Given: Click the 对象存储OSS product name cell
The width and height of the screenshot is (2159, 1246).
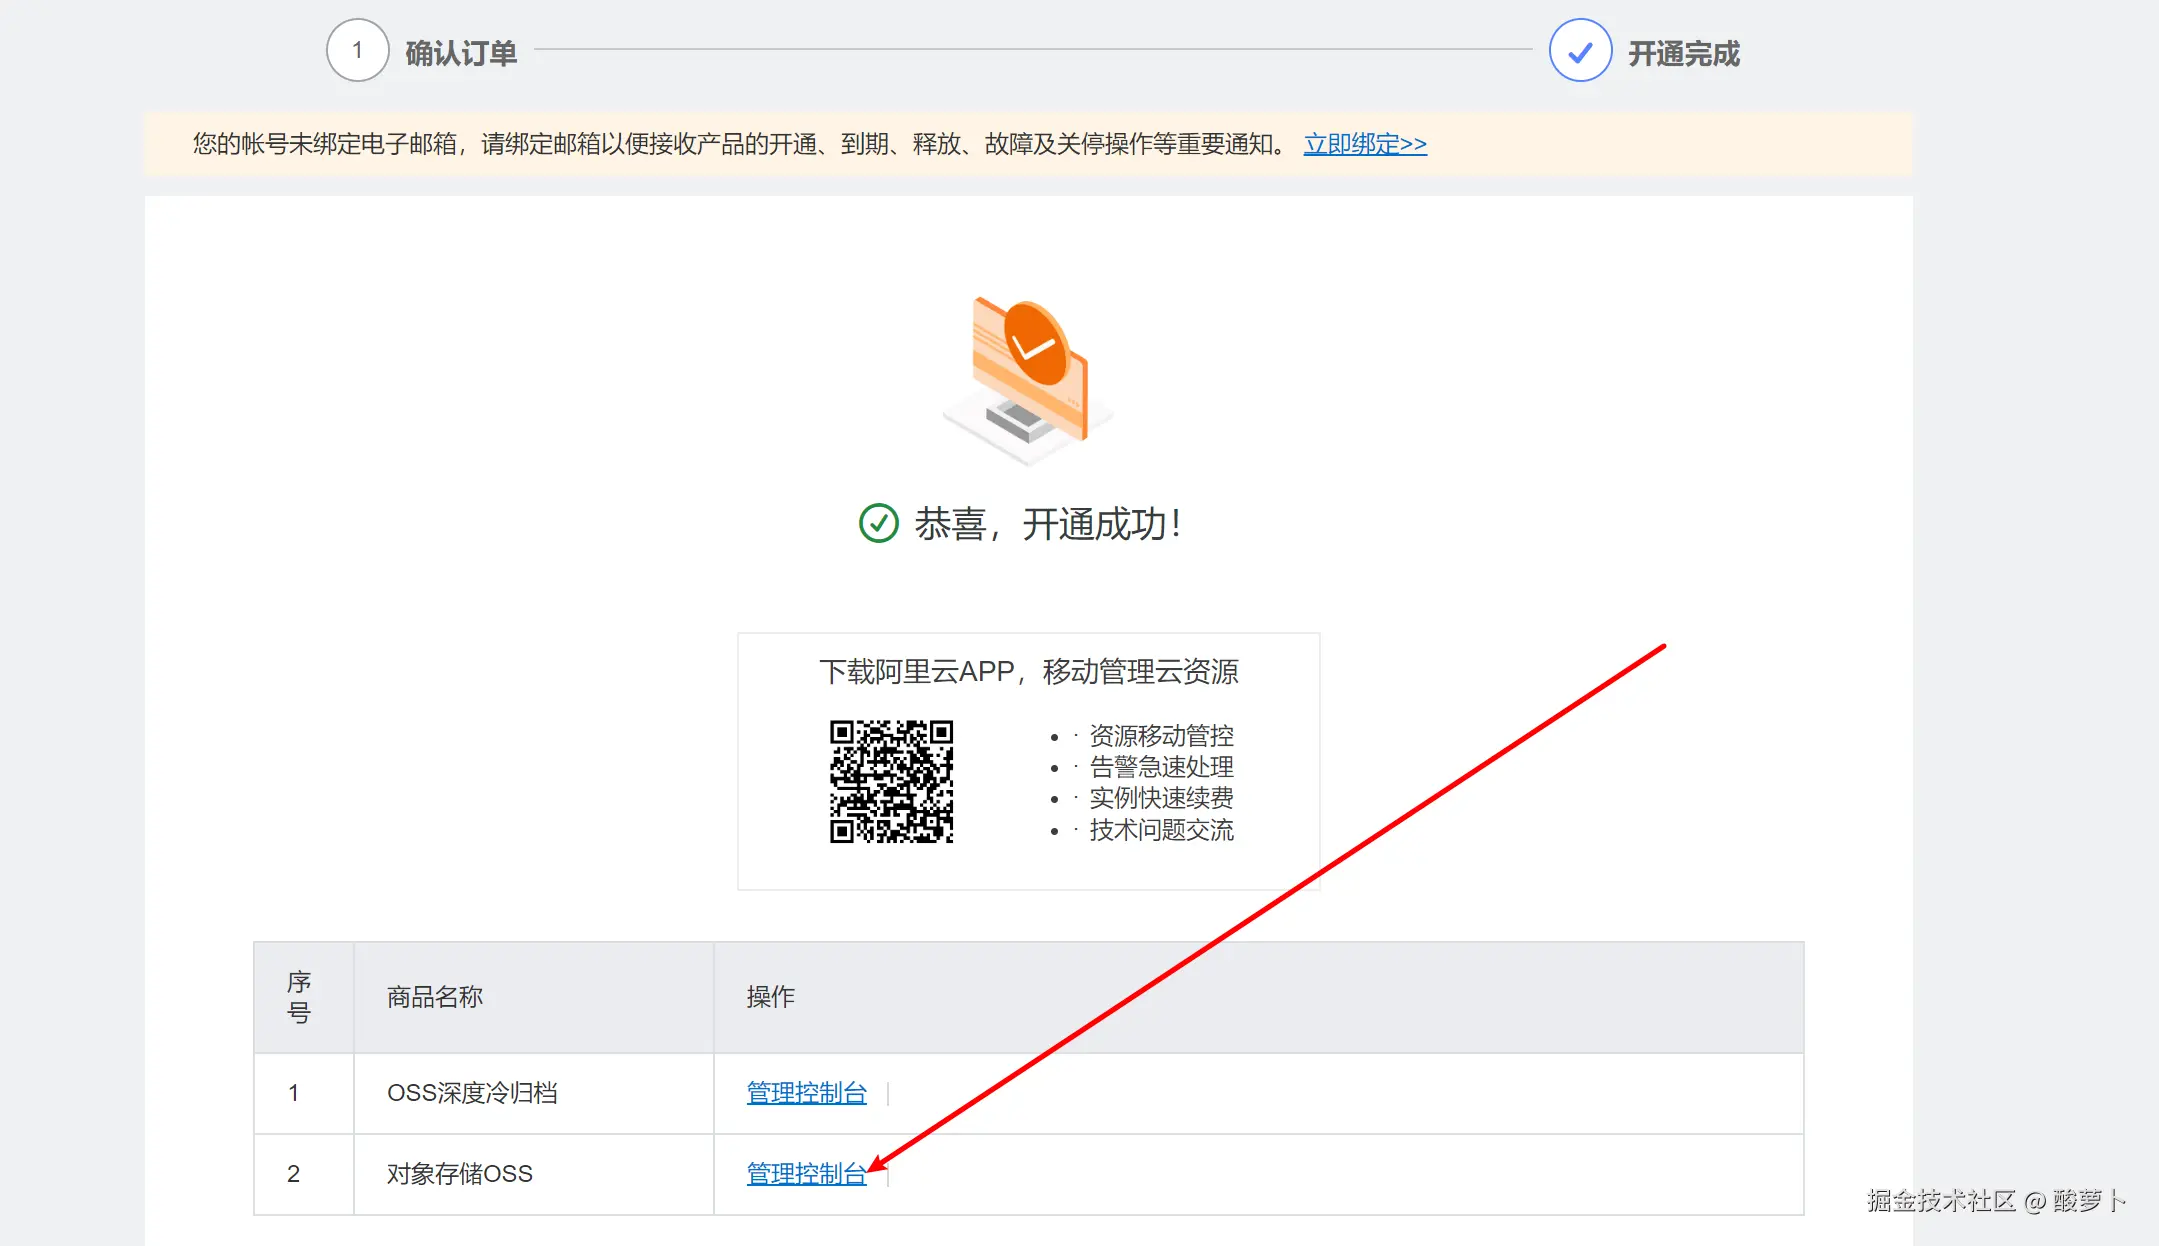Looking at the screenshot, I should pos(460,1174).
